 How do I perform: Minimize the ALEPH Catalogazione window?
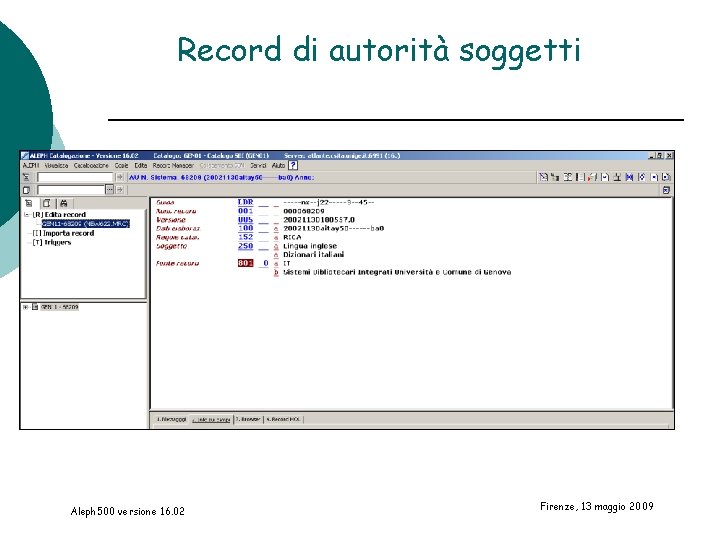(652, 156)
